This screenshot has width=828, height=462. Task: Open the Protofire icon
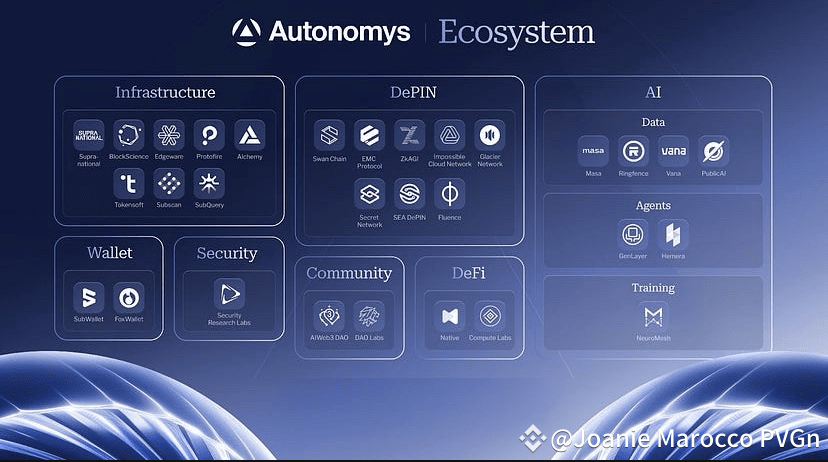click(x=209, y=135)
